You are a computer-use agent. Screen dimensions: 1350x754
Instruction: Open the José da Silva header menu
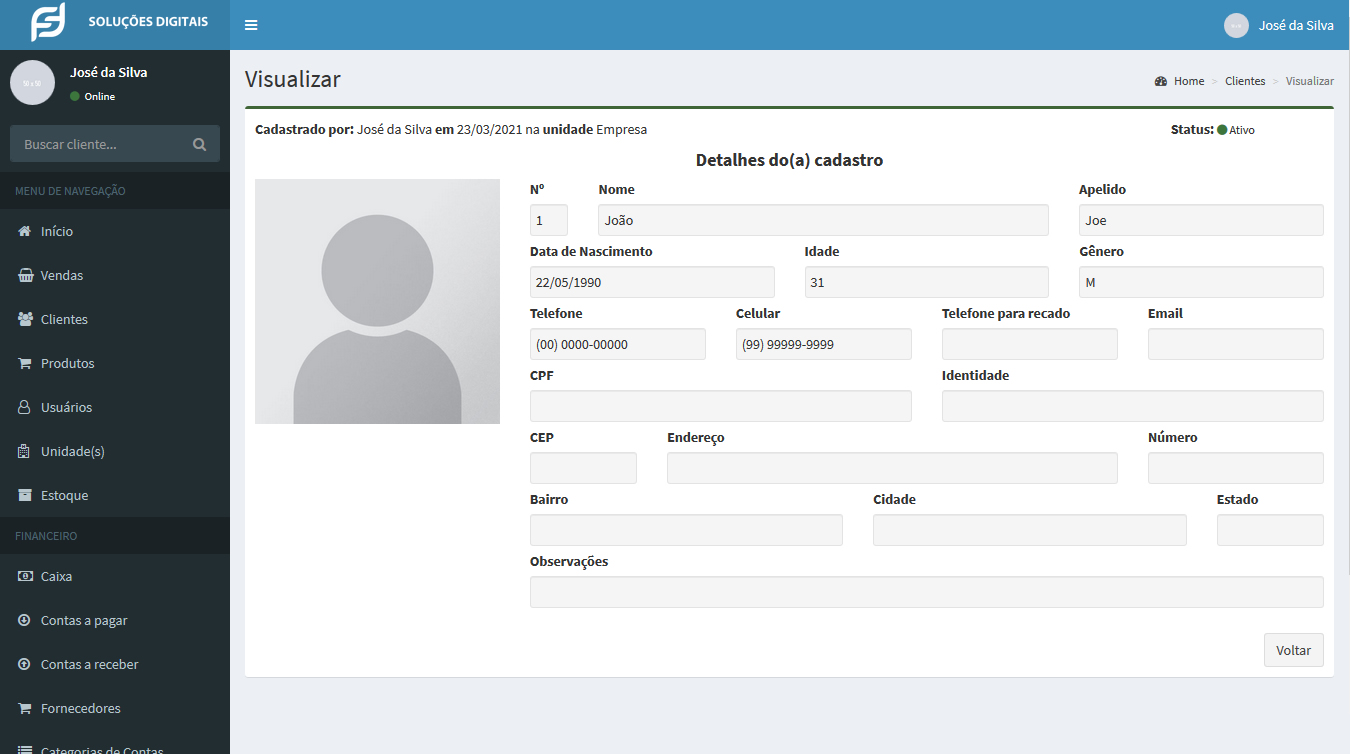pyautogui.click(x=1279, y=25)
